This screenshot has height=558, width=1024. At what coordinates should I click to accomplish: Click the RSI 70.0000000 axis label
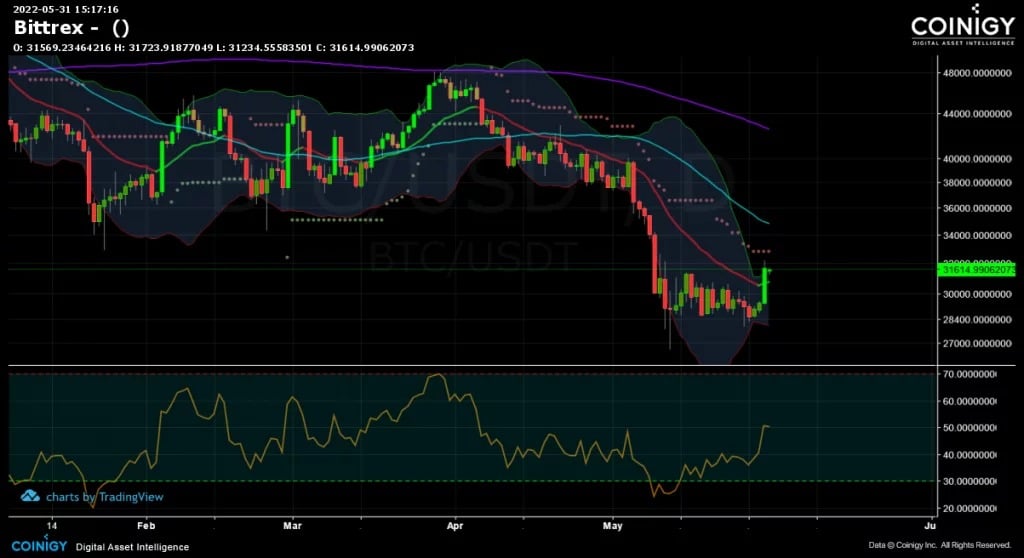coord(969,374)
